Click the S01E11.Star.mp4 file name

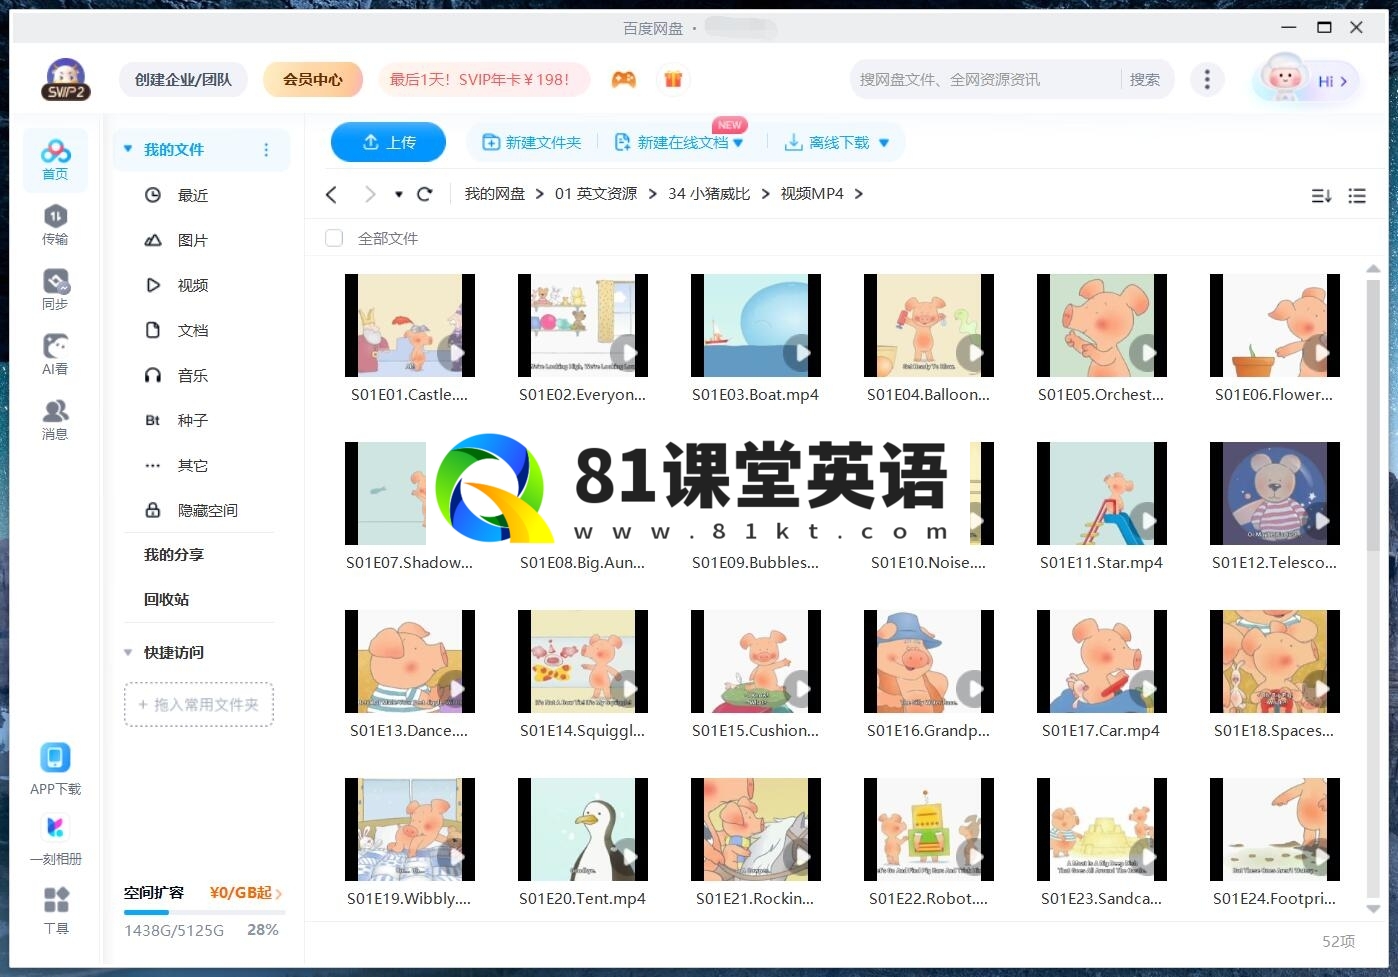(x=1102, y=563)
